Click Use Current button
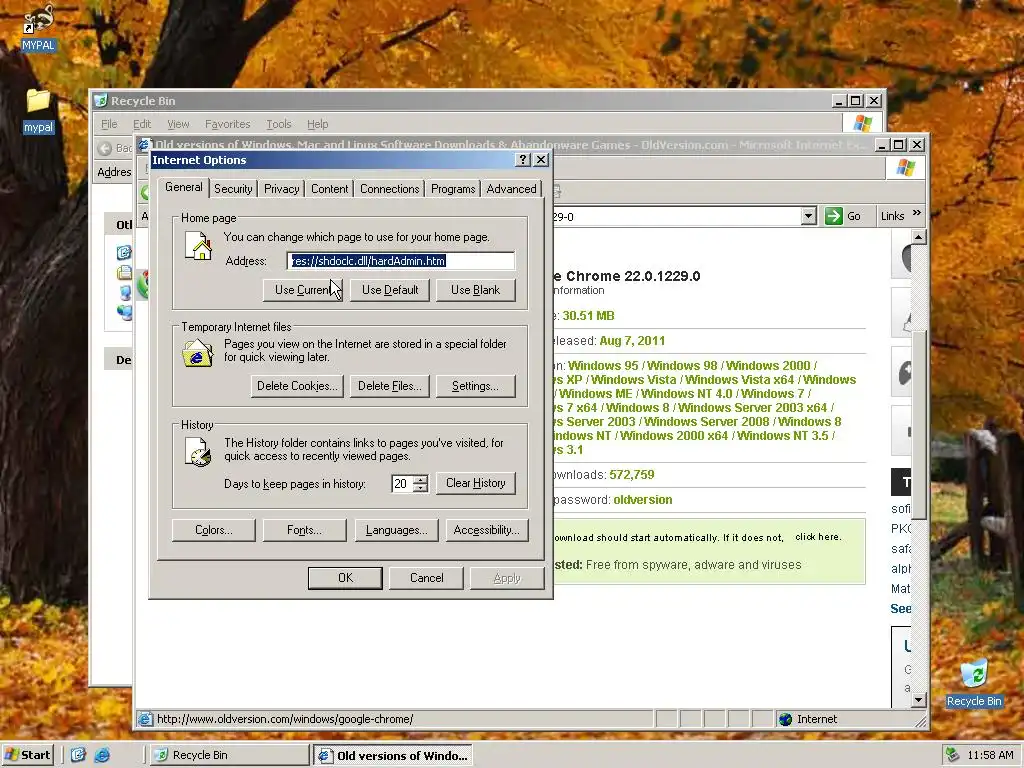Screen dimensions: 1024x768 pos(304,290)
